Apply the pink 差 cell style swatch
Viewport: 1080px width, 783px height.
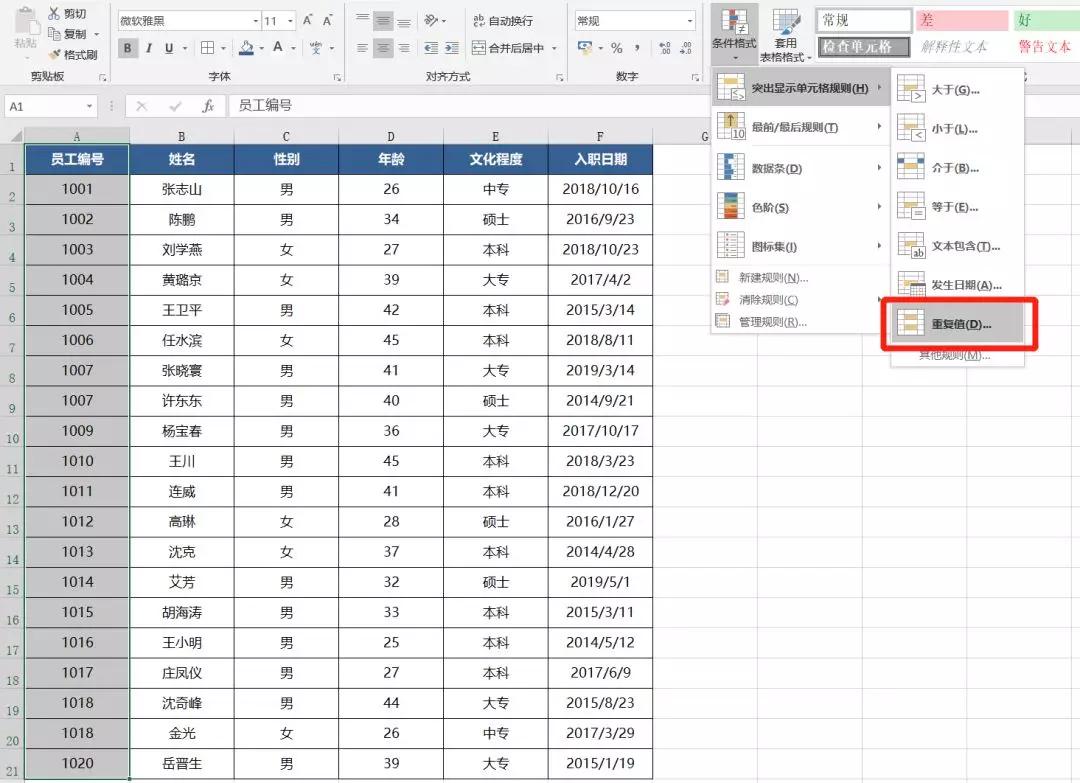[x=961, y=21]
